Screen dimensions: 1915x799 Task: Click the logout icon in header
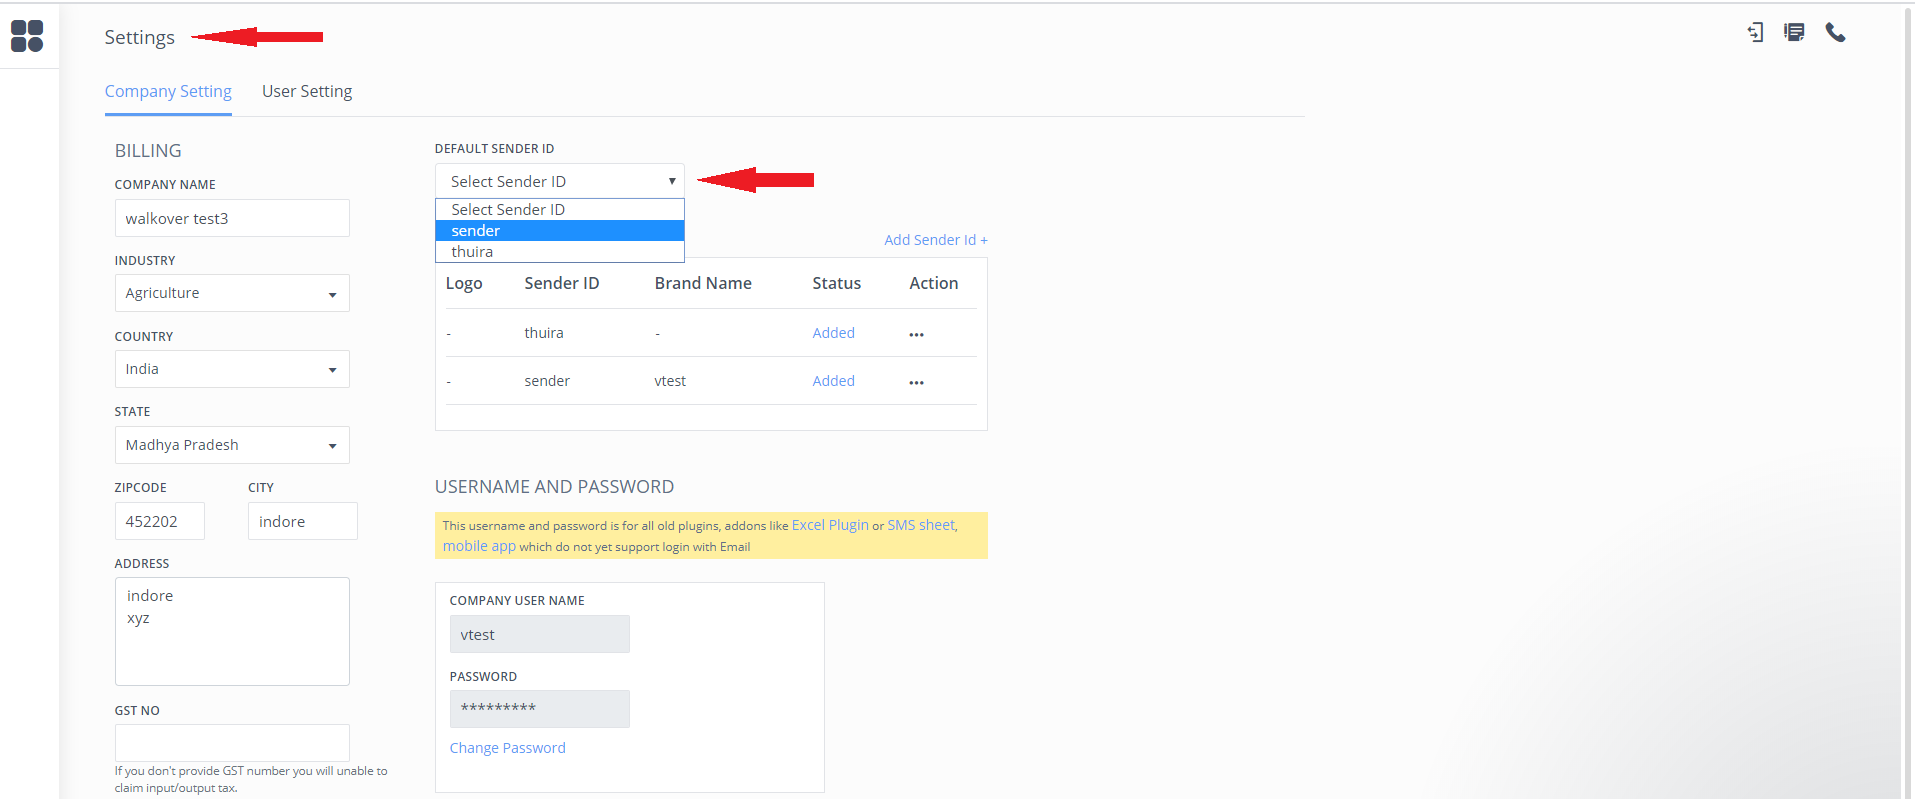pos(1755,33)
